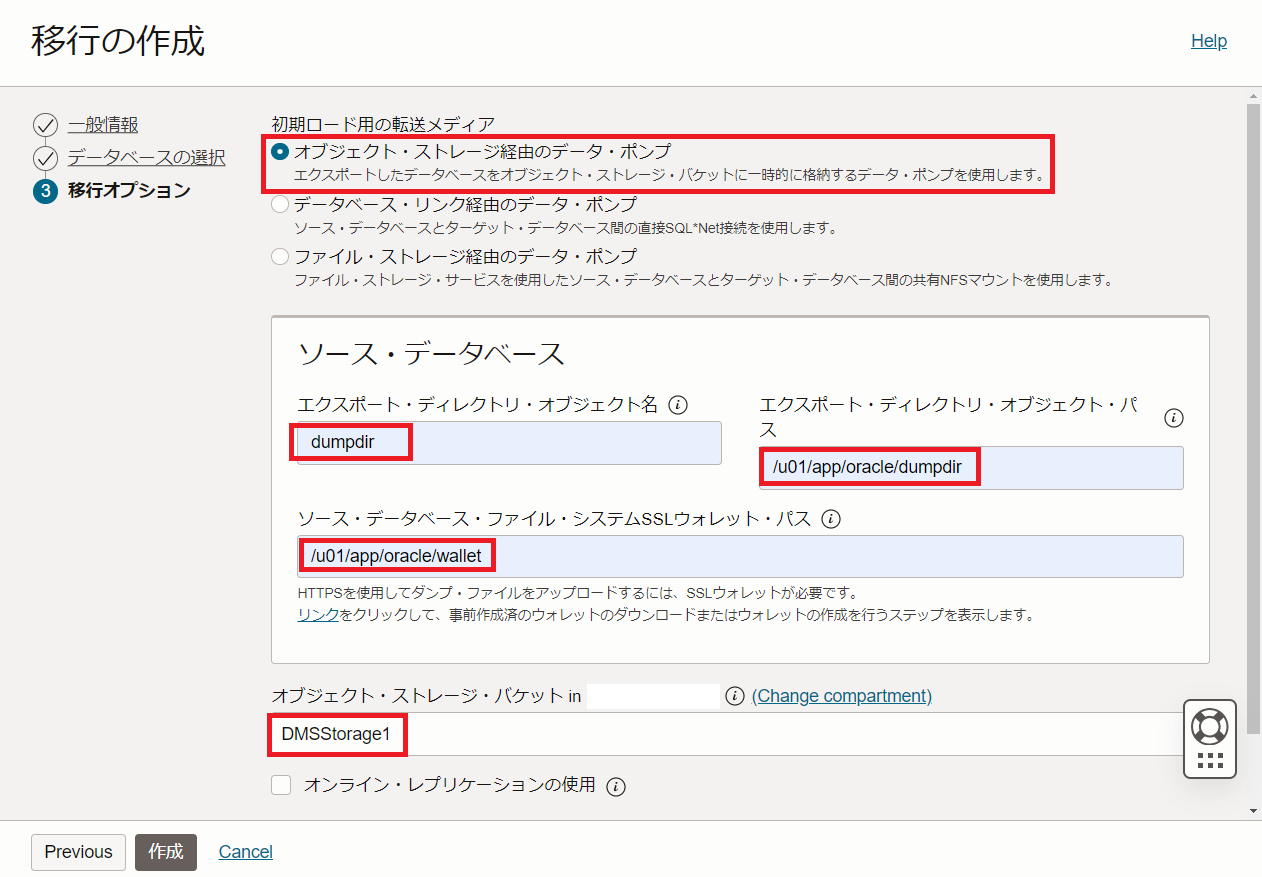Open the compartment selector next to bucket label

653,695
